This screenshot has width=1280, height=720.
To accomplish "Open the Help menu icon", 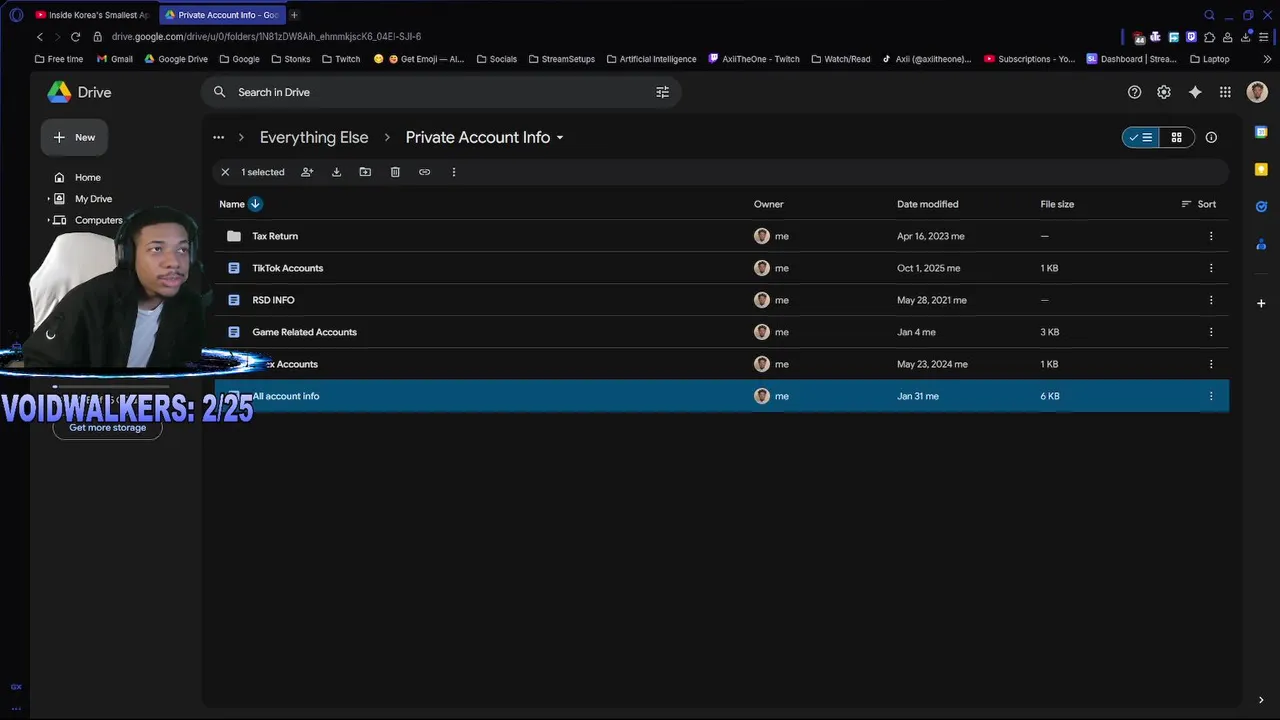I will coord(1134,92).
